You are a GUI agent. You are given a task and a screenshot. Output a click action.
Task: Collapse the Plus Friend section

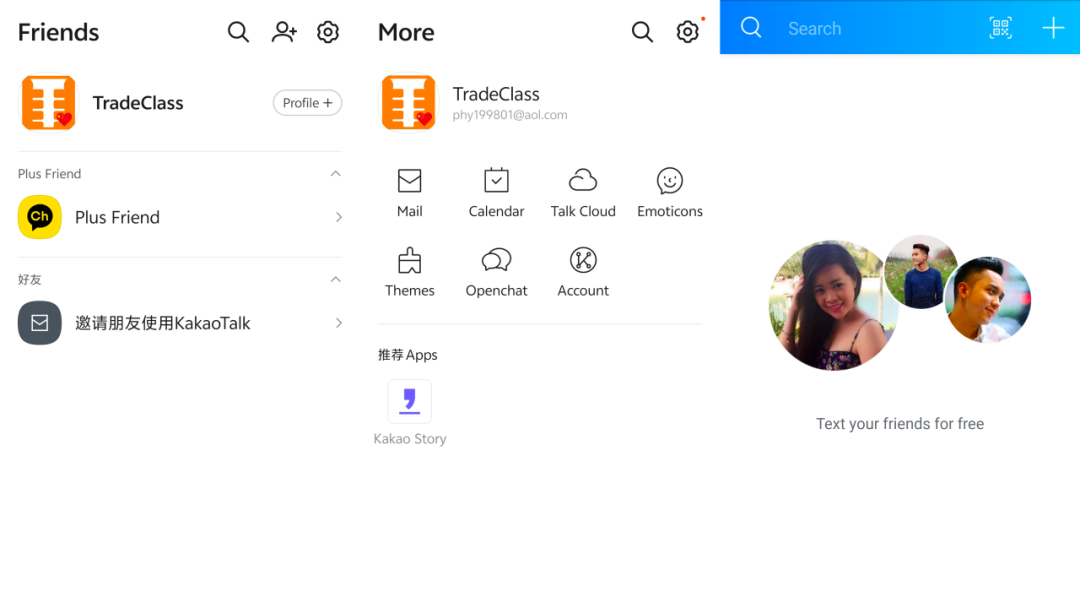pos(336,174)
